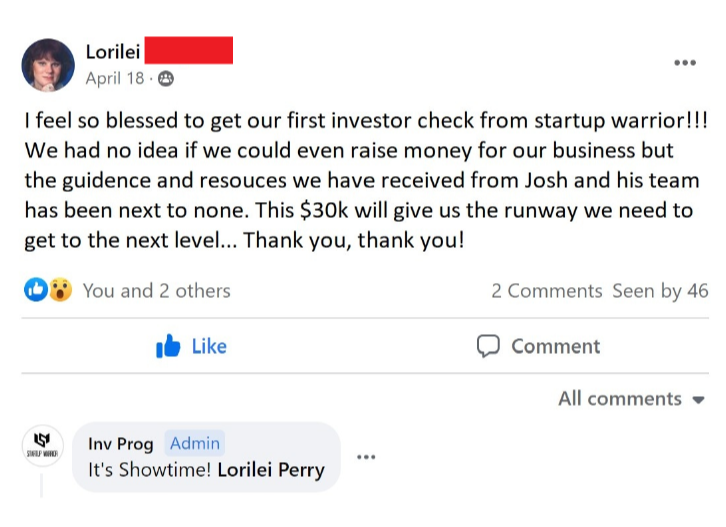The image size is (726, 527).
Task: Click Seen by 46 to view viewers
Action: point(660,290)
